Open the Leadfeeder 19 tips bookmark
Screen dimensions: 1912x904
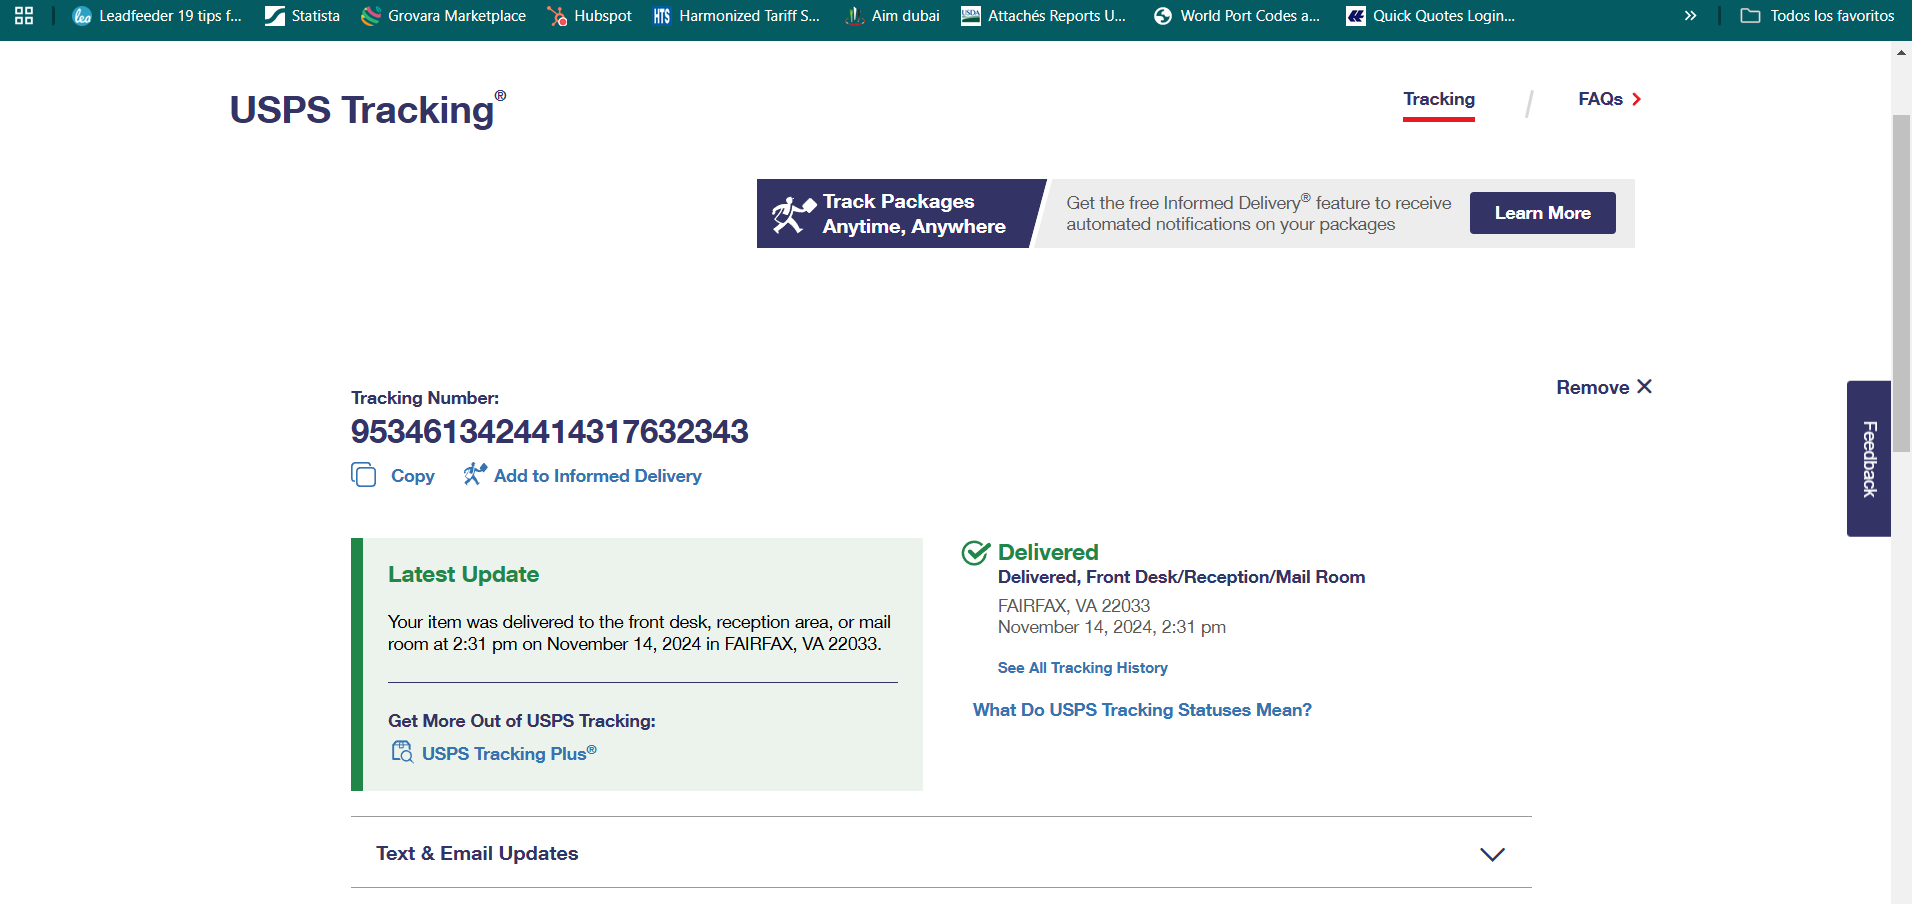(157, 16)
